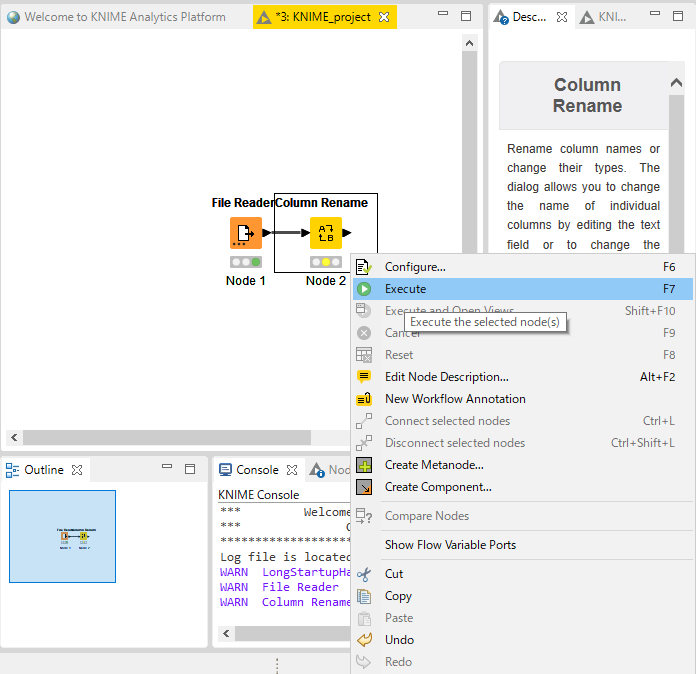Click the KNIME Console heading
Viewport: 696px width, 674px height.
259,495
